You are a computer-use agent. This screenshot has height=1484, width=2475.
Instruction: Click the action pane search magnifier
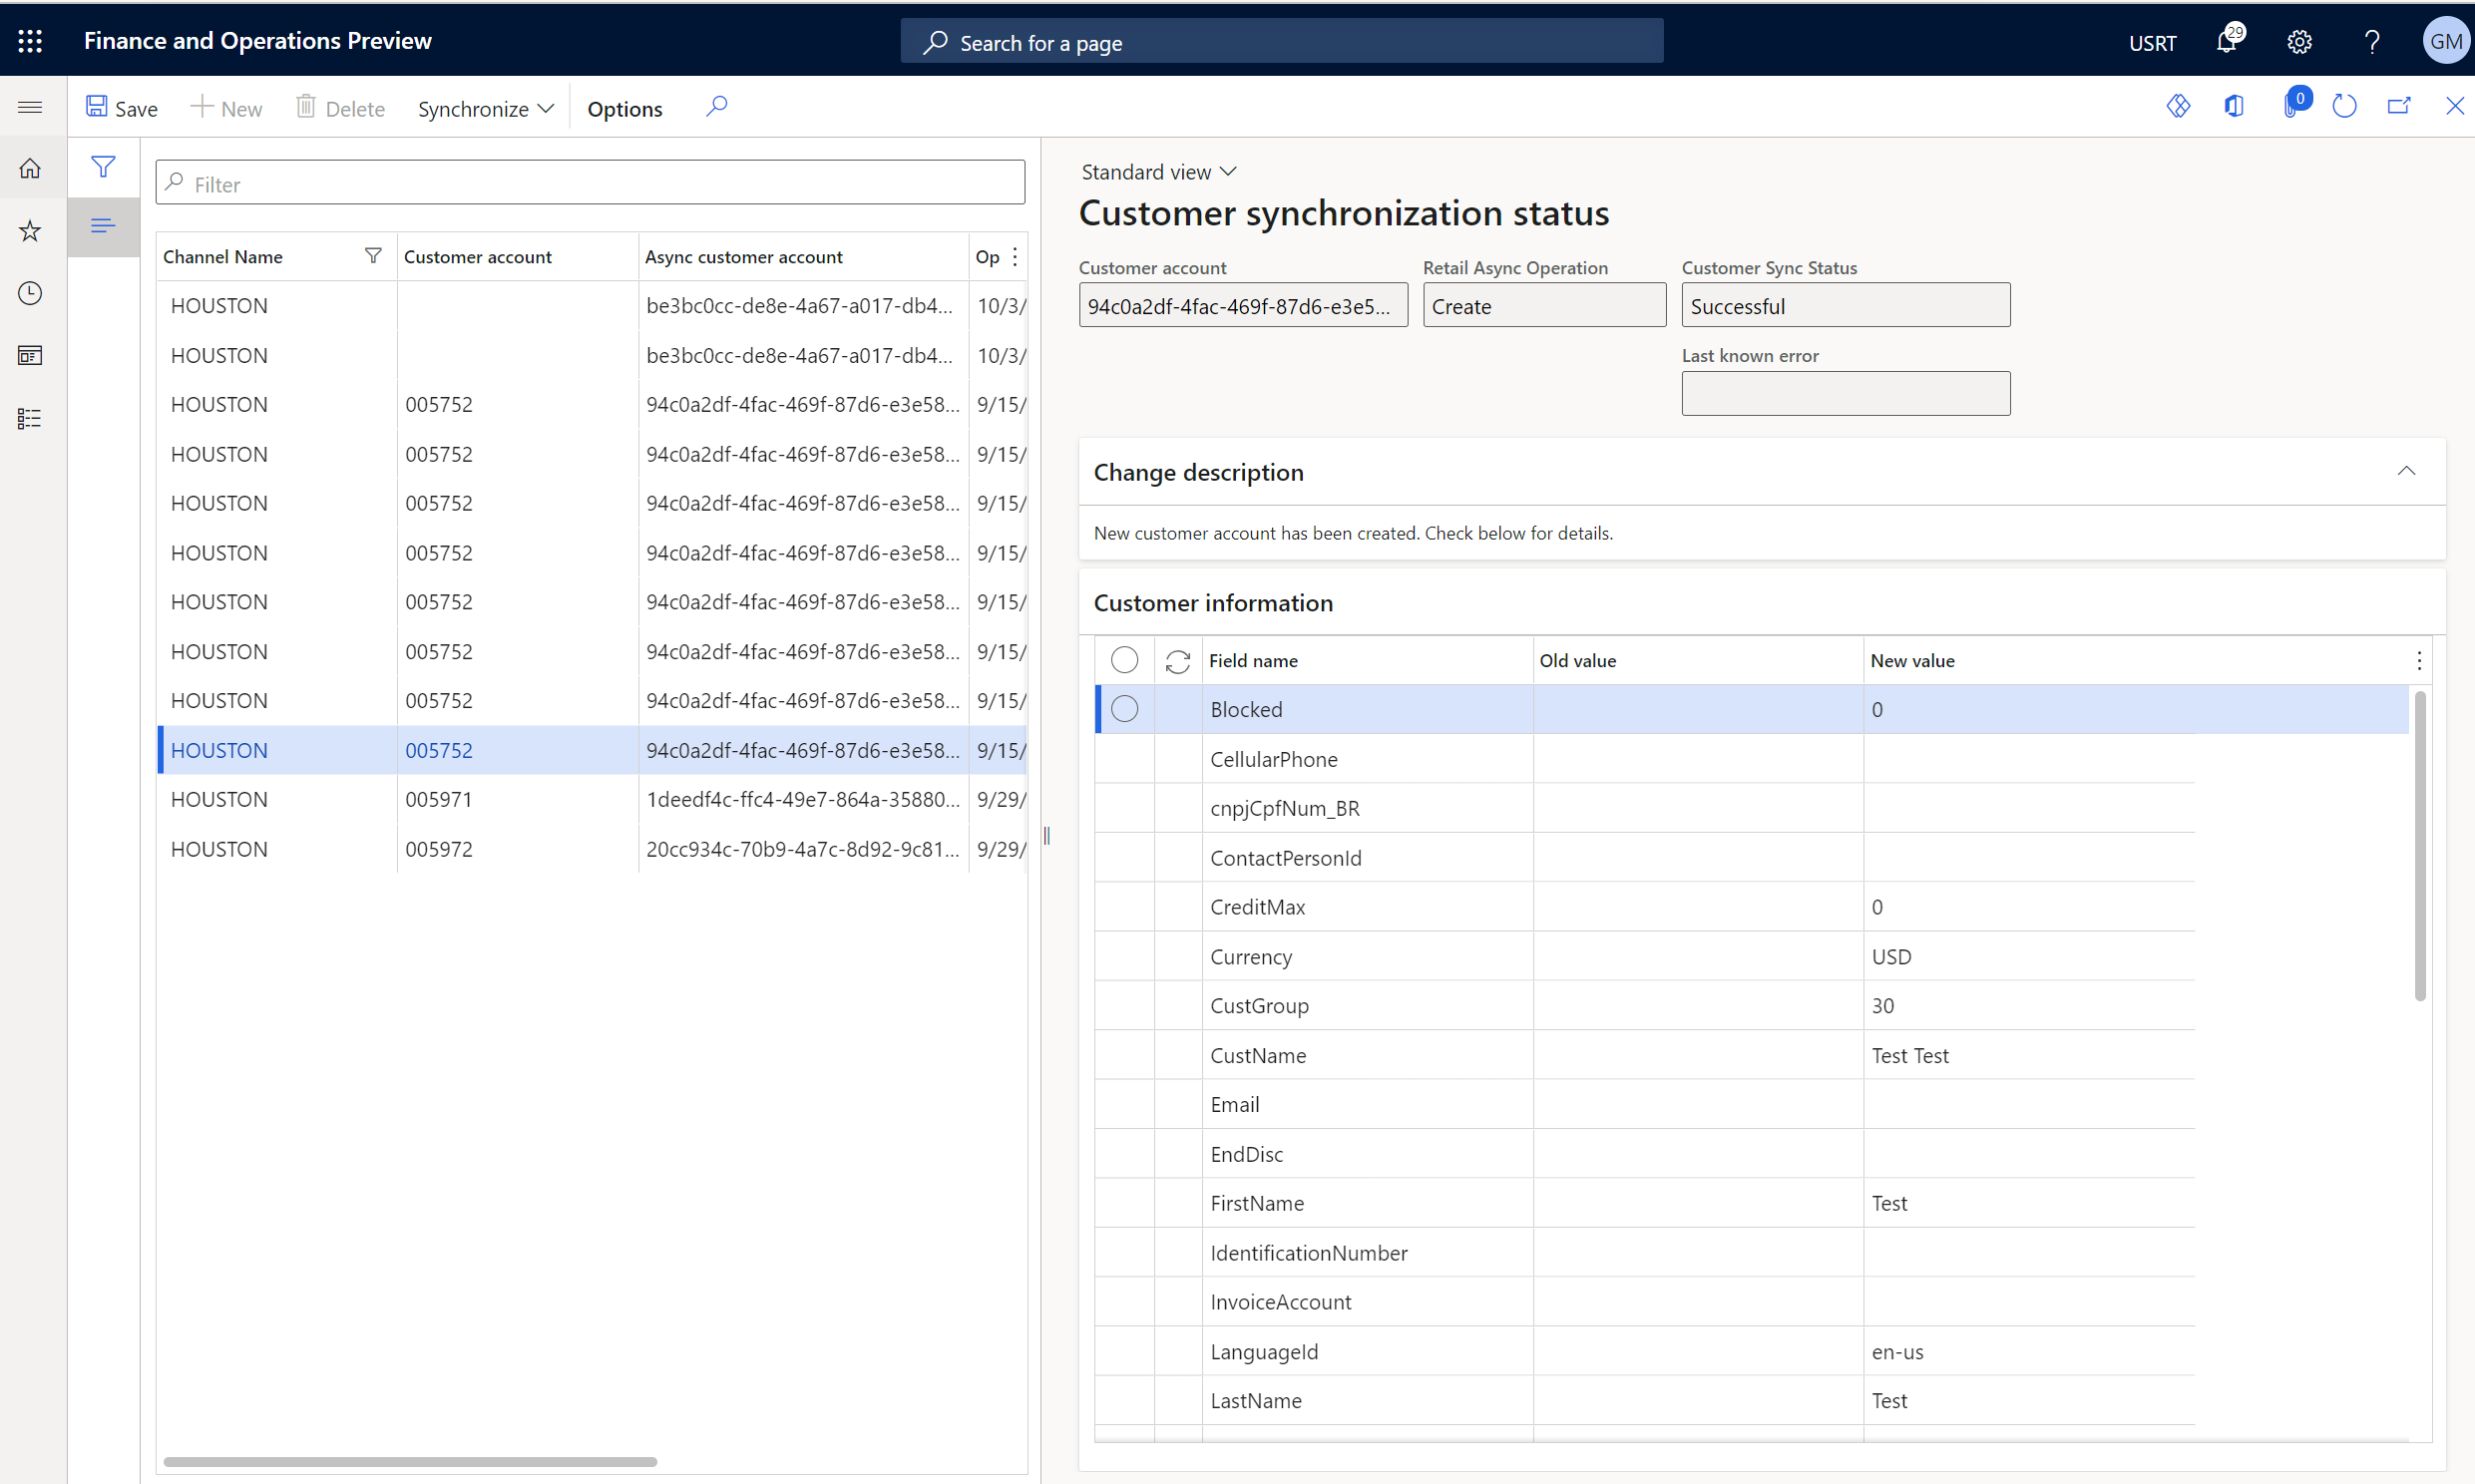tap(717, 107)
